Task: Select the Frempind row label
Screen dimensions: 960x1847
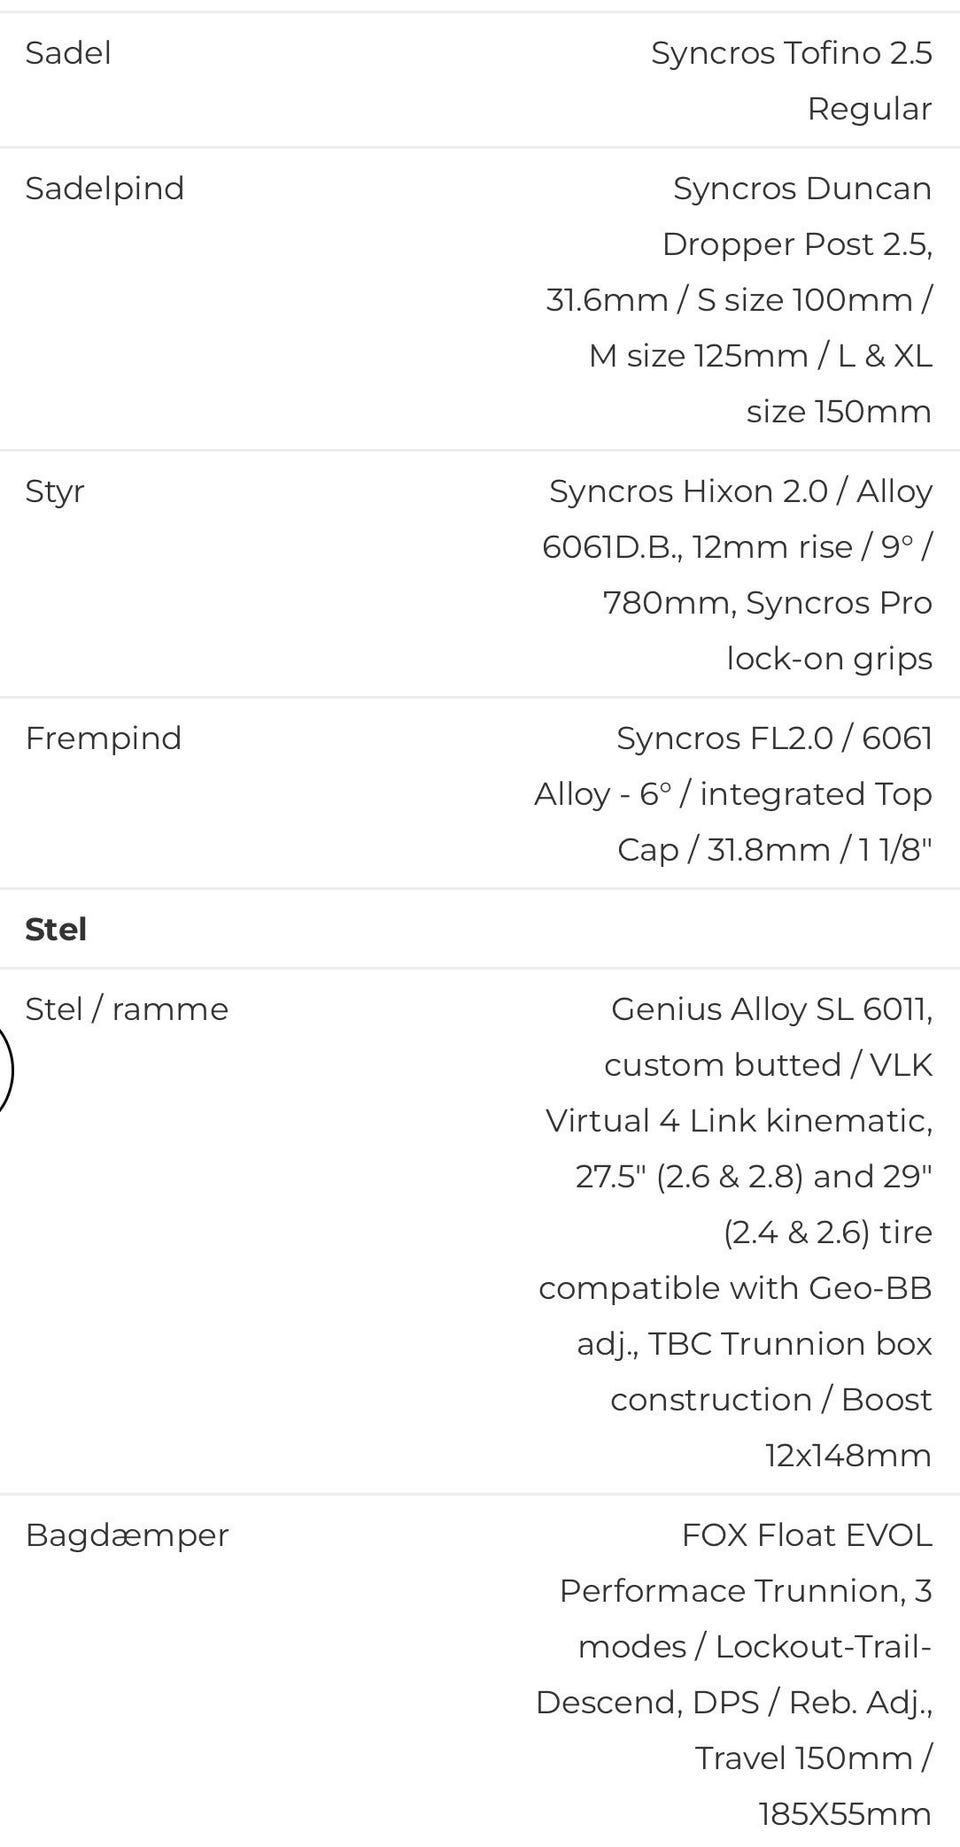Action: [x=104, y=738]
